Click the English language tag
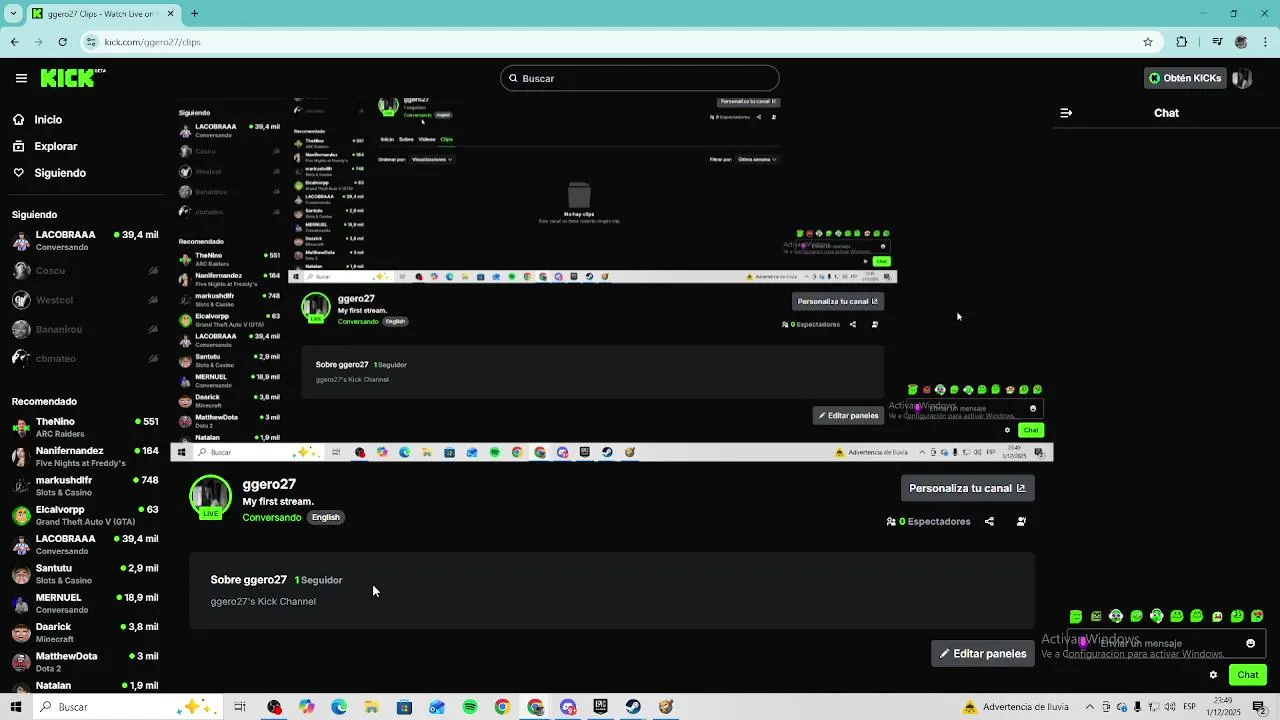 click(x=326, y=517)
